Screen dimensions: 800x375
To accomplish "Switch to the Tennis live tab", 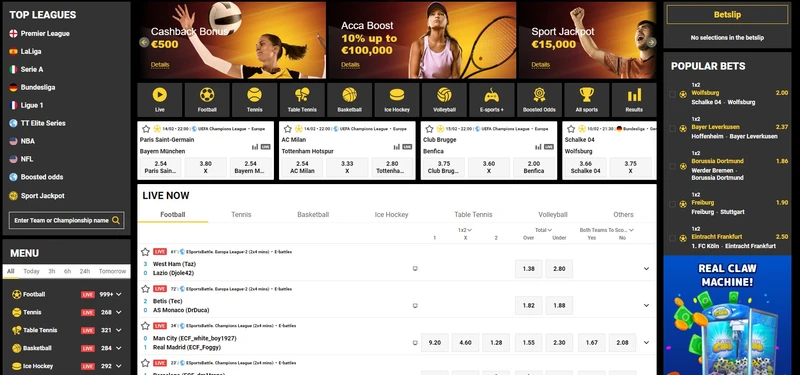I will click(241, 215).
